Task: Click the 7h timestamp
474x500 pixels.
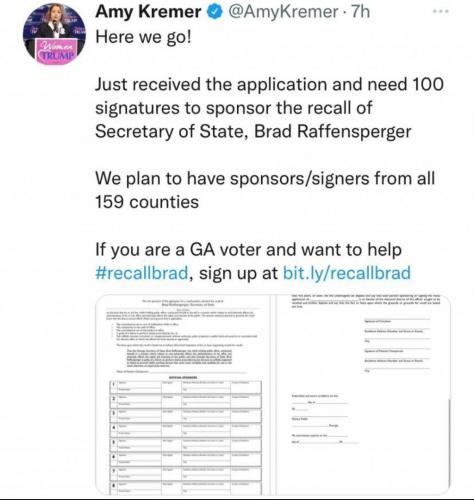Action: coord(361,12)
